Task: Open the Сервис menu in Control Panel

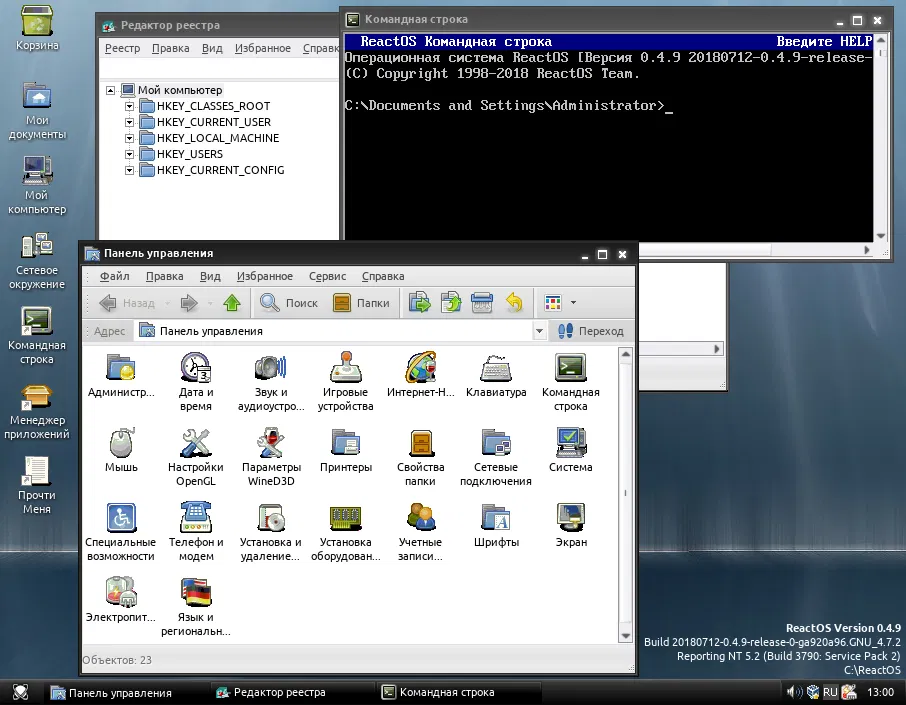Action: (327, 276)
